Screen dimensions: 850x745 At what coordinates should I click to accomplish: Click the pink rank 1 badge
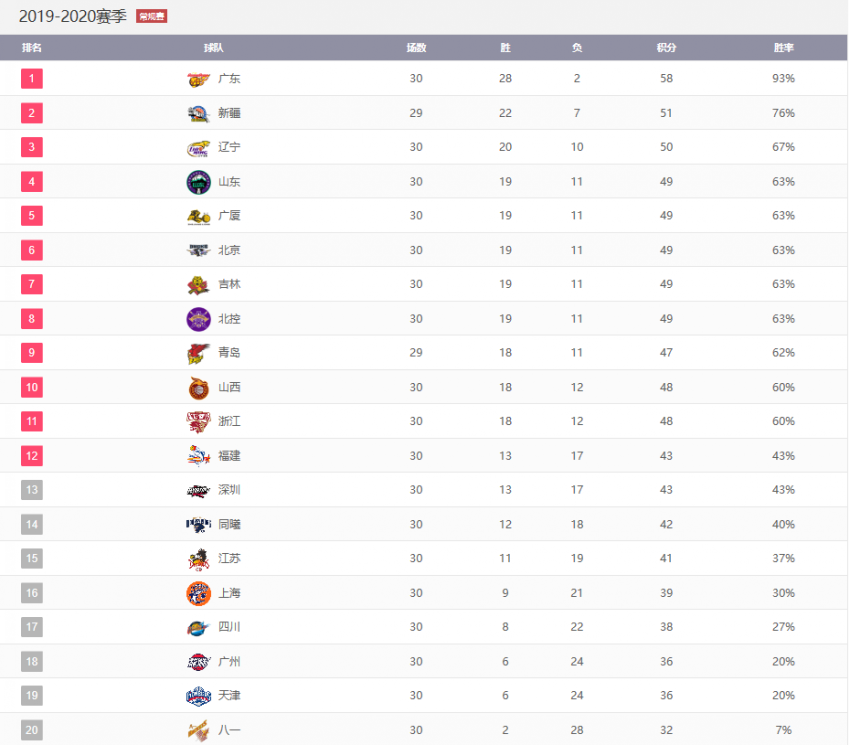[x=32, y=79]
